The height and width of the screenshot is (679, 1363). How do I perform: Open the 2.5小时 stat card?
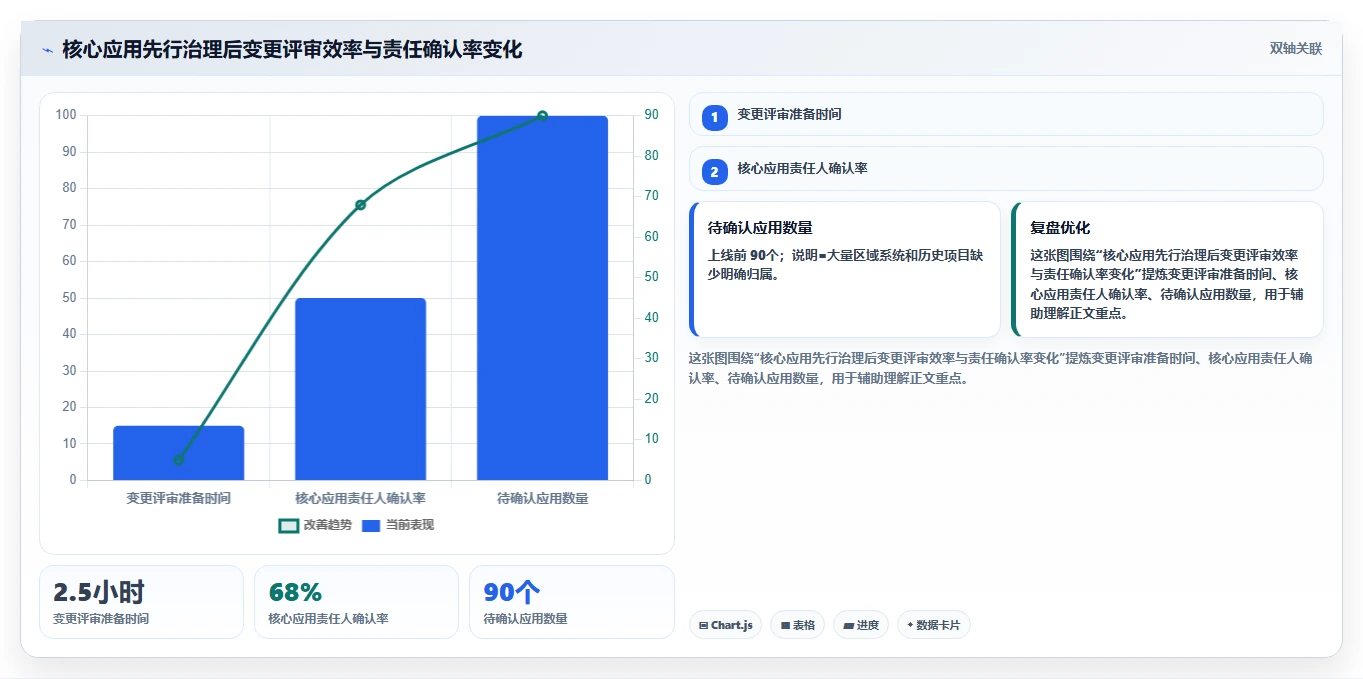(141, 602)
